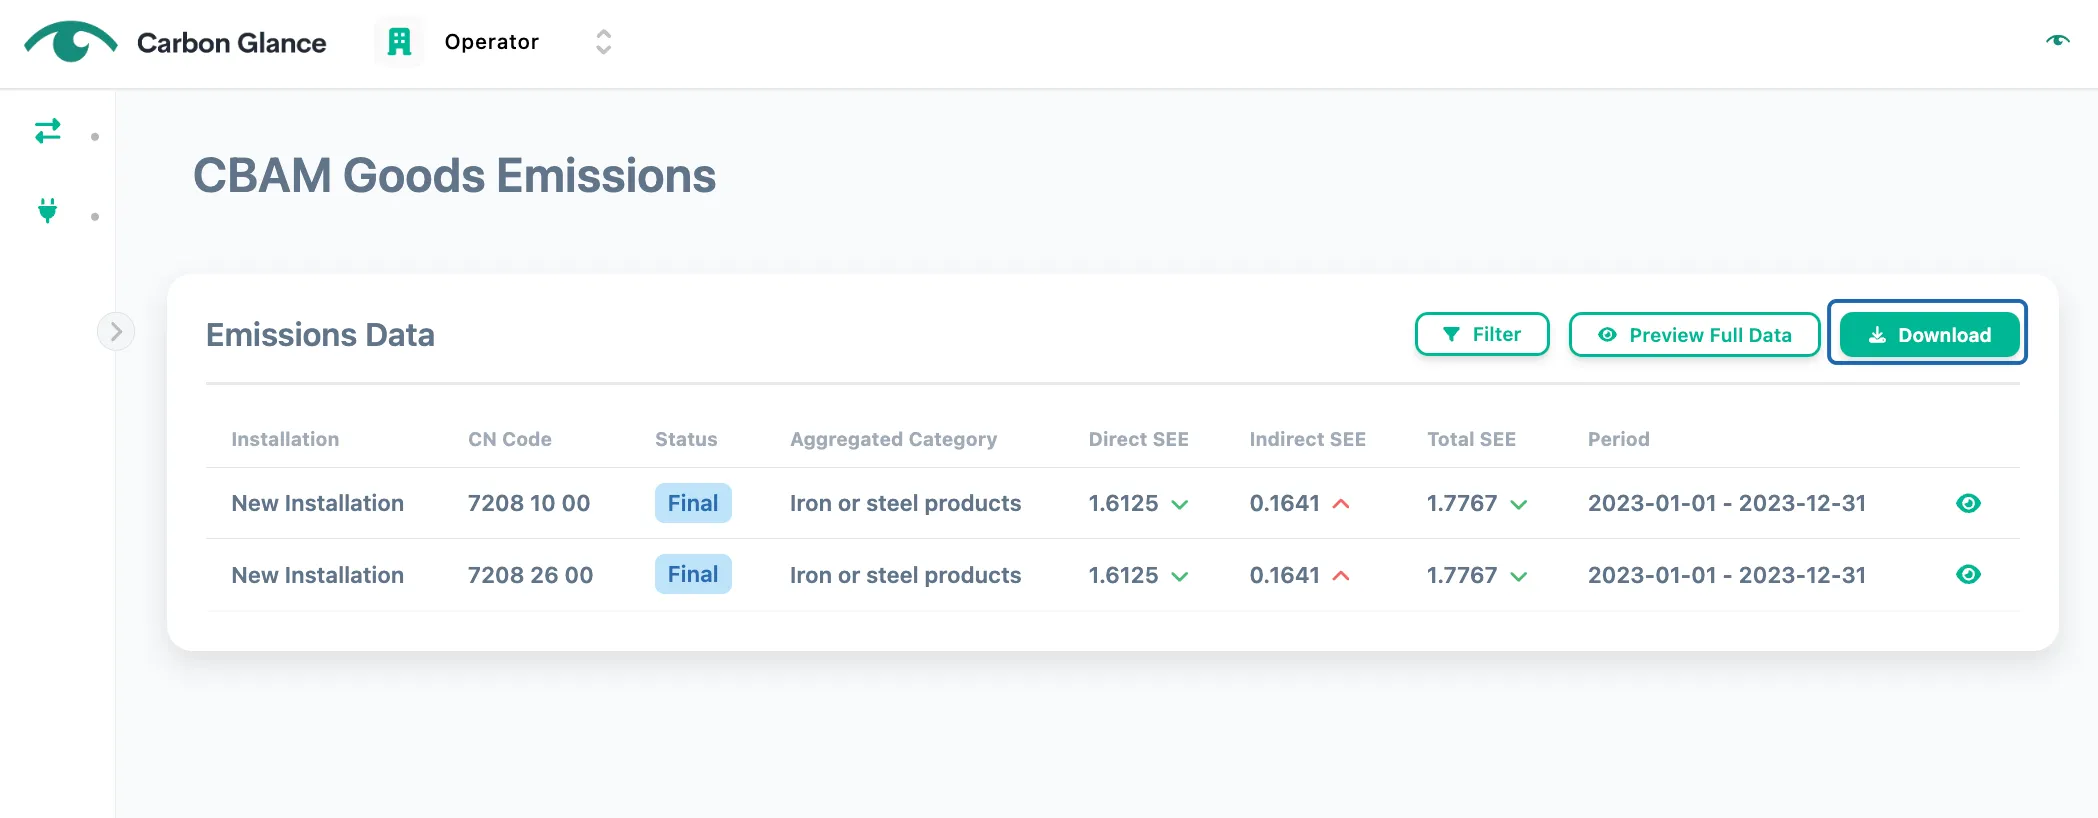Click the Period column header

click(x=1619, y=439)
